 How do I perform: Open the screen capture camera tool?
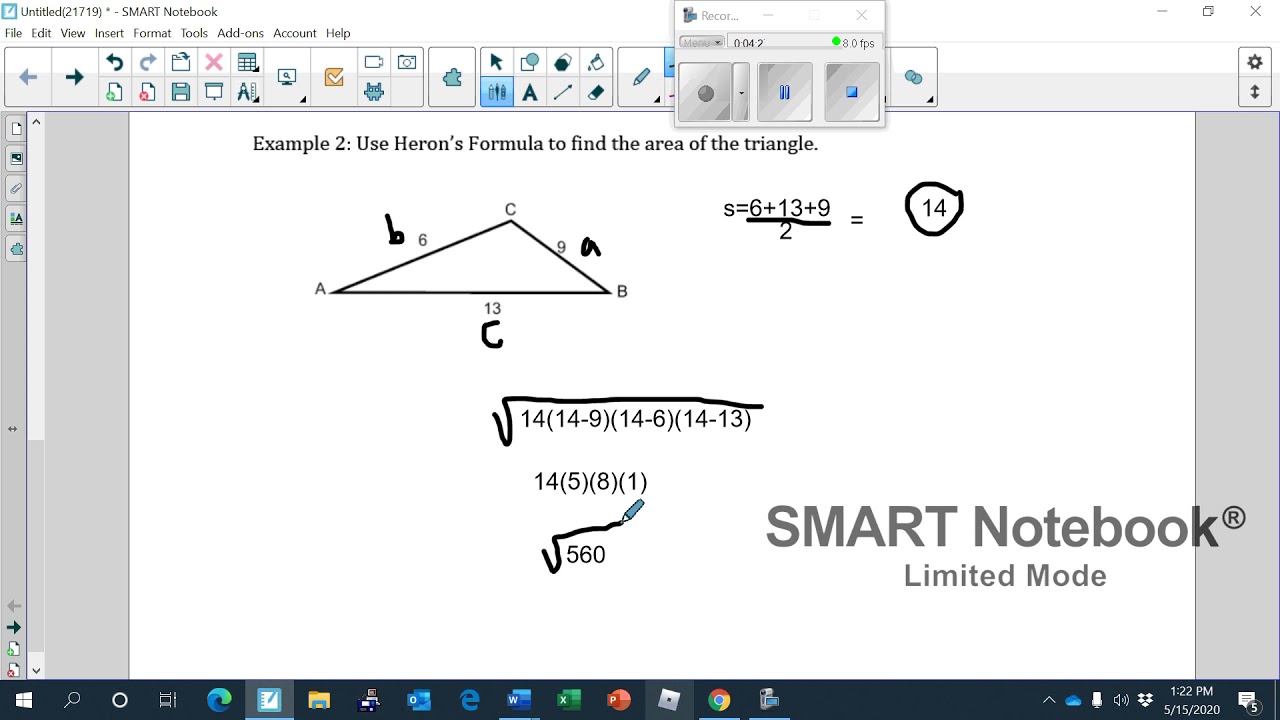tap(407, 63)
